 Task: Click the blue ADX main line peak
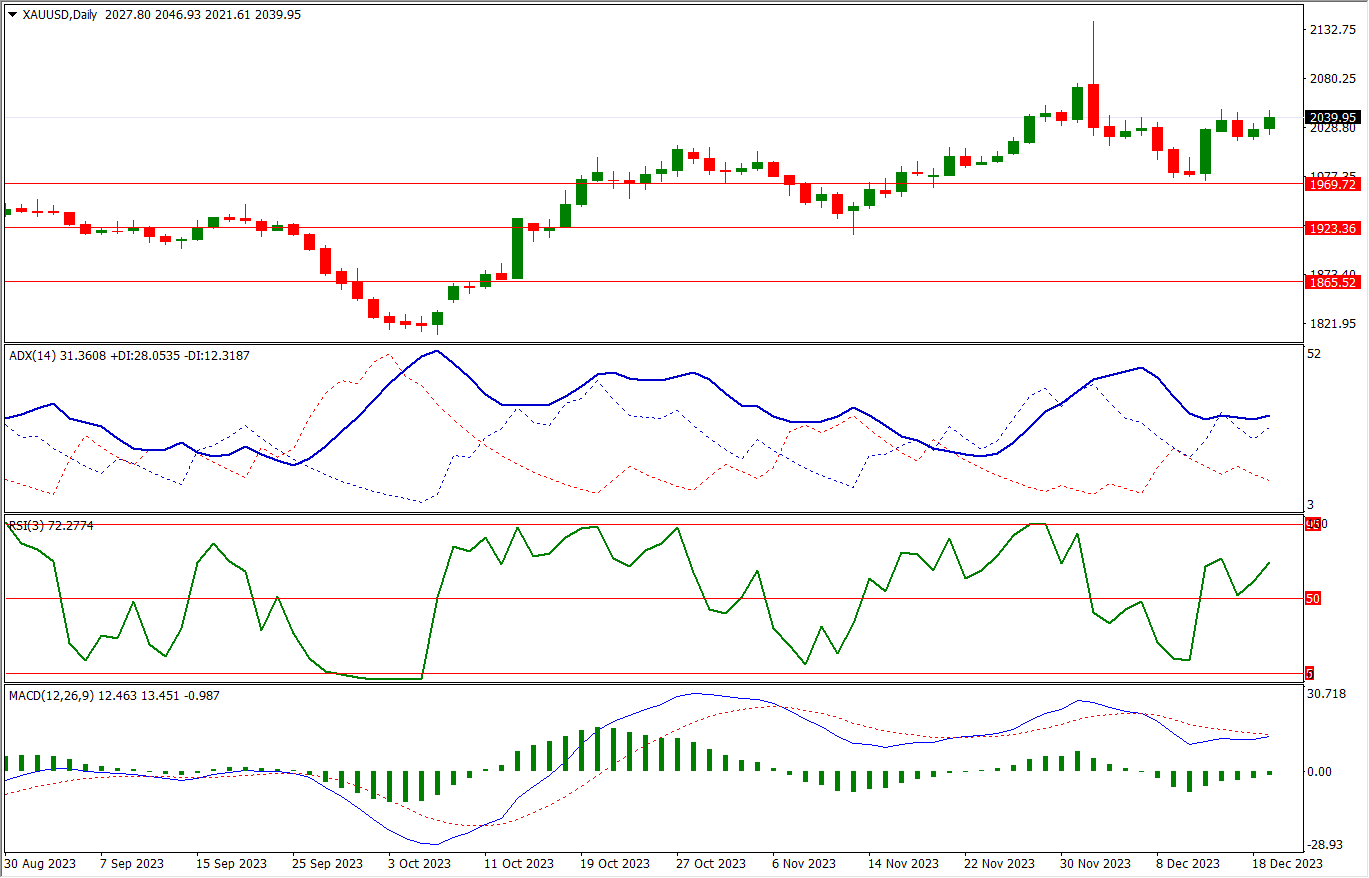click(435, 352)
